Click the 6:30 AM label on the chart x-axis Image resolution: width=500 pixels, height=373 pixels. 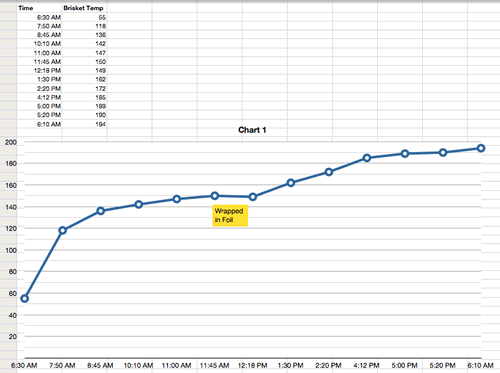(x=24, y=366)
